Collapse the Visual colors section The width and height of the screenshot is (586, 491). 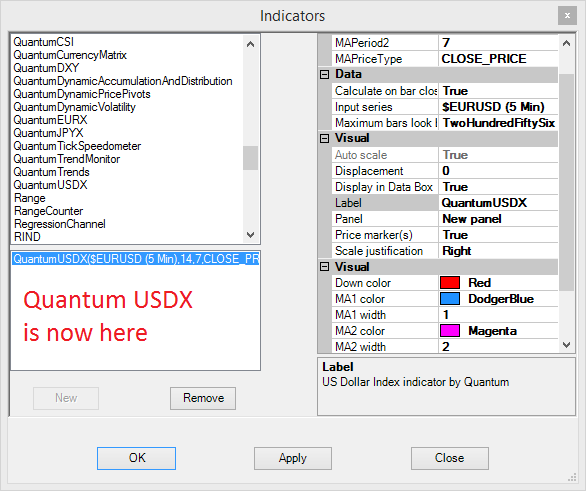pos(324,267)
